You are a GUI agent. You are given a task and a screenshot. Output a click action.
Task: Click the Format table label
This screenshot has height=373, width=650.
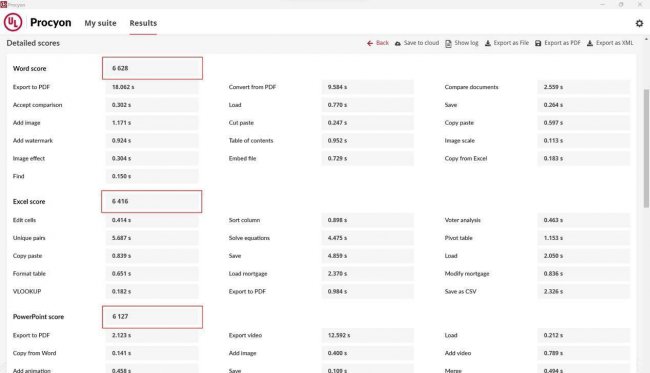tap(29, 274)
